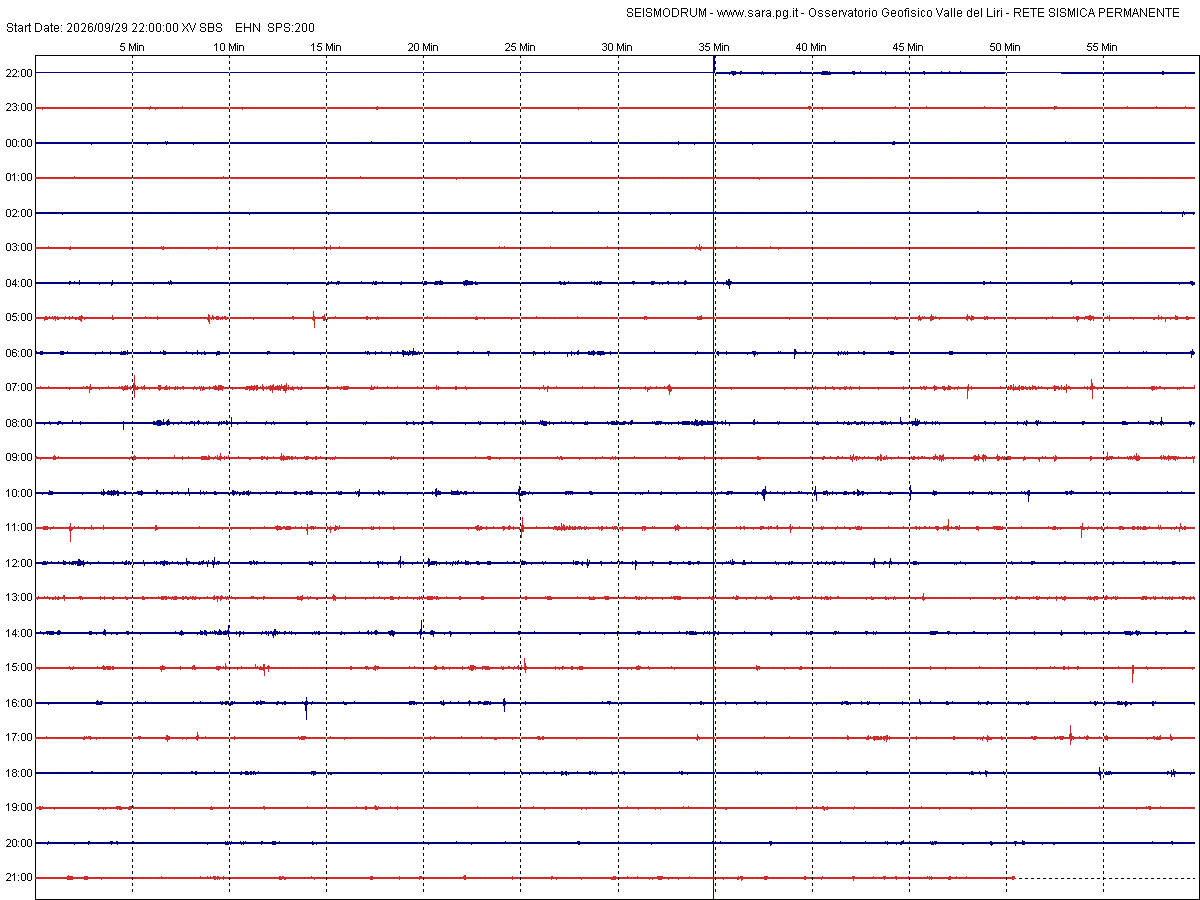The width and height of the screenshot is (1200, 900).
Task: Click the 10:00 blue trace row label
Action: click(19, 493)
